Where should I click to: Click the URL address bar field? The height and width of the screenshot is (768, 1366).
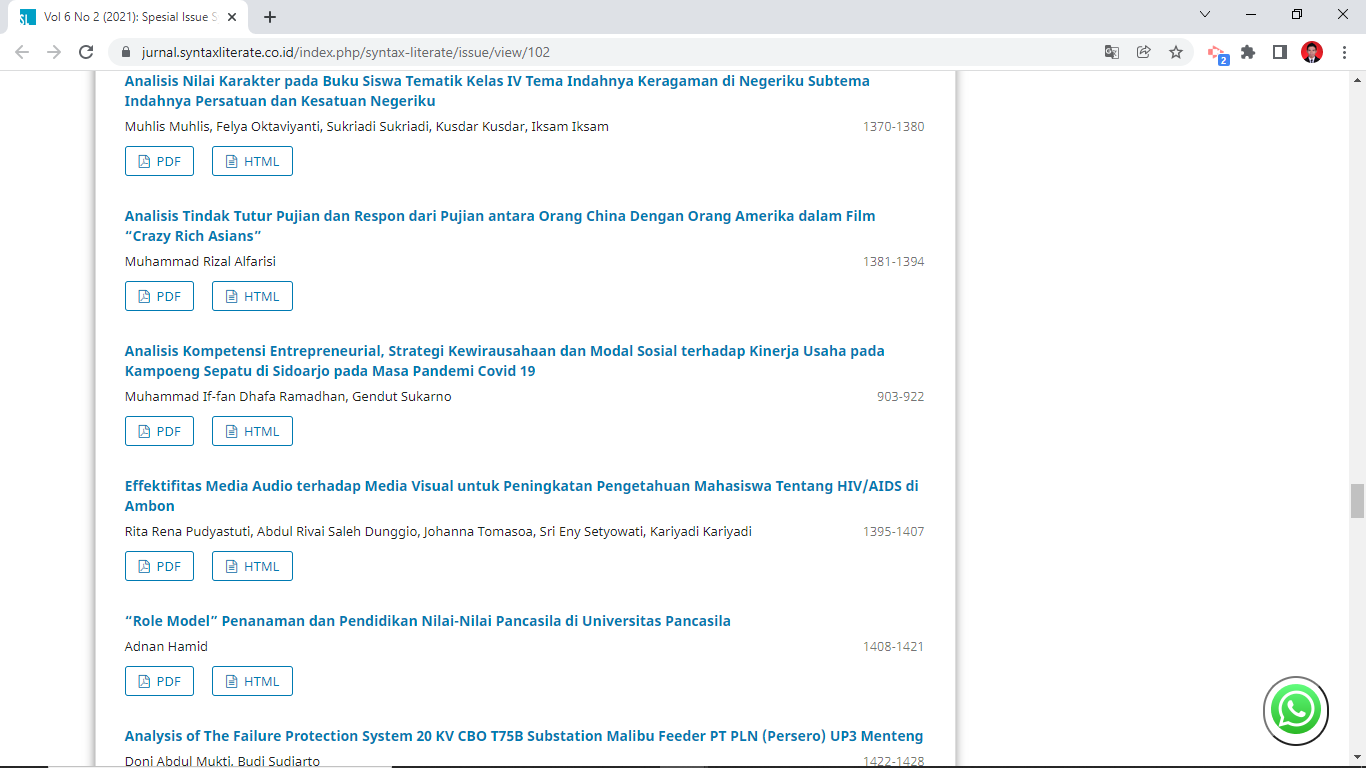pyautogui.click(x=600, y=53)
